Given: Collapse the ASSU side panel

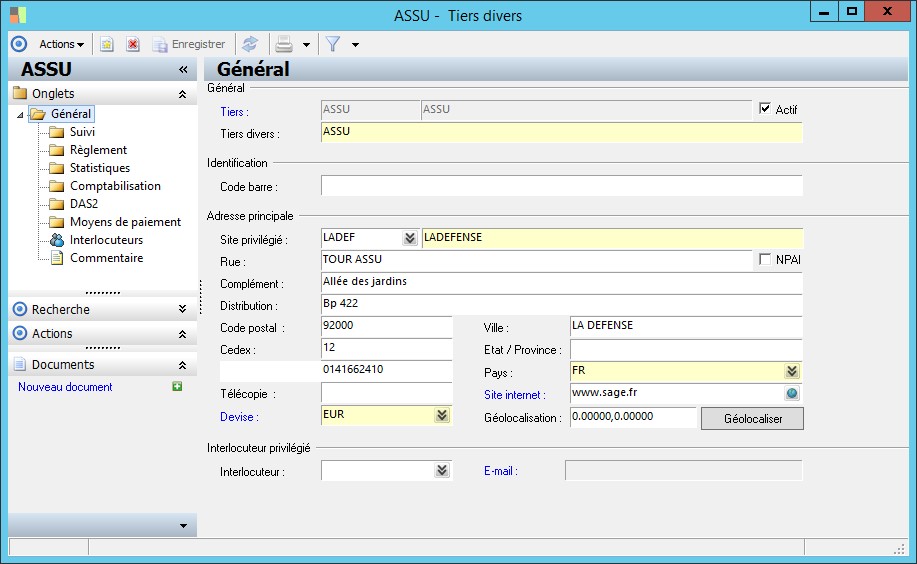Looking at the screenshot, I should (x=183, y=70).
